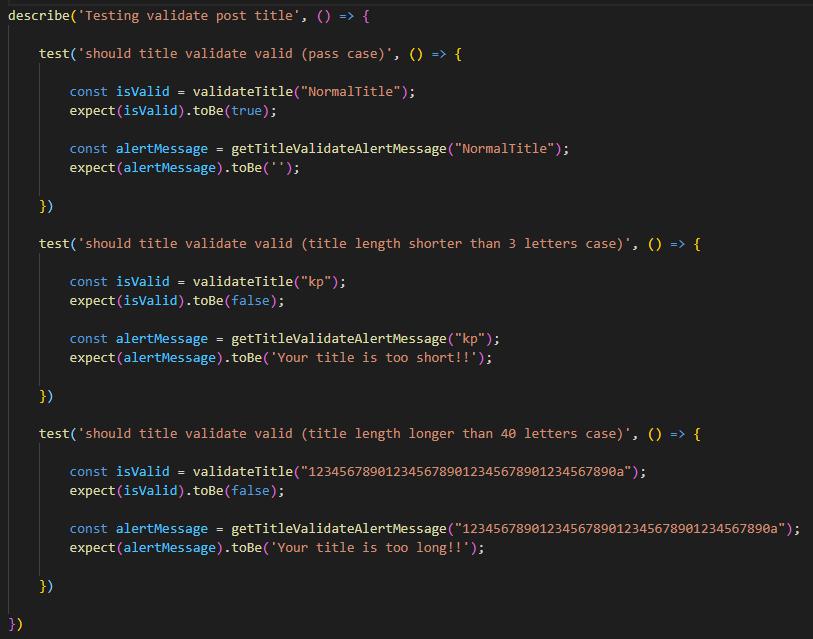The width and height of the screenshot is (813, 639).
Task: Click the 'longer than 40 letters case' test title
Action: coord(354,433)
